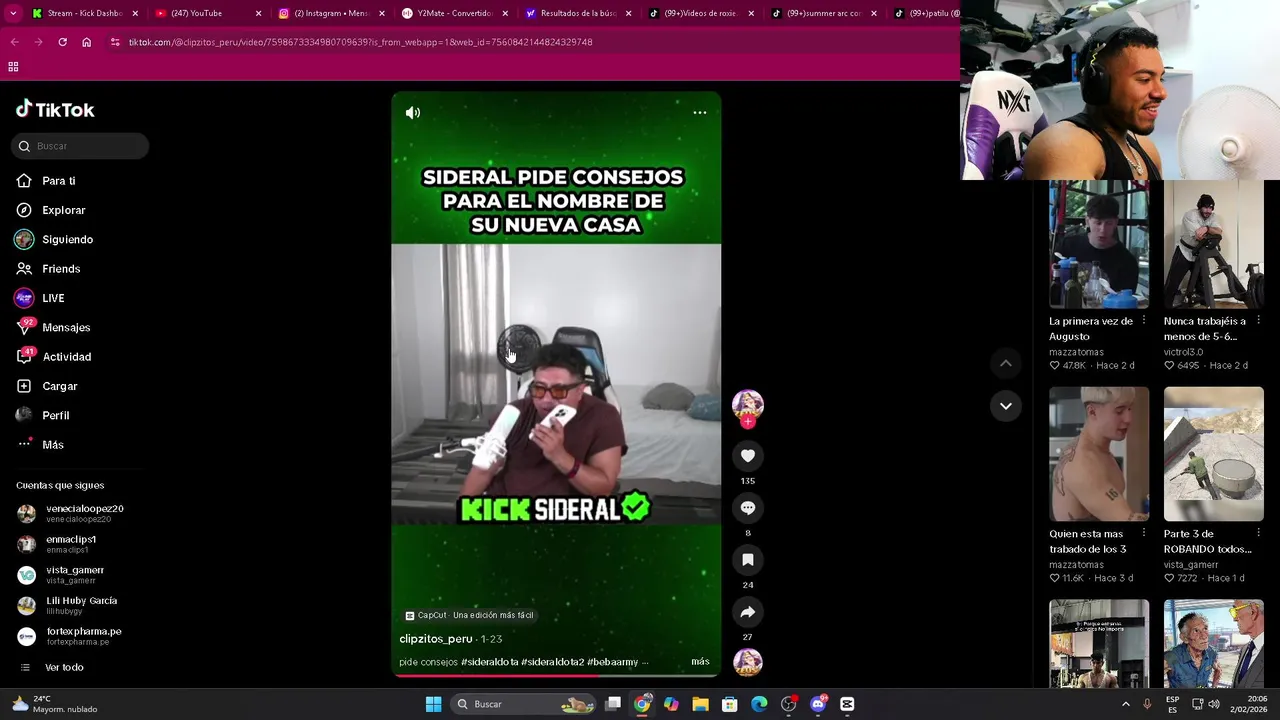Click the Windows taskbar Buscar box
Viewport: 1280px width, 720px height.
[524, 704]
